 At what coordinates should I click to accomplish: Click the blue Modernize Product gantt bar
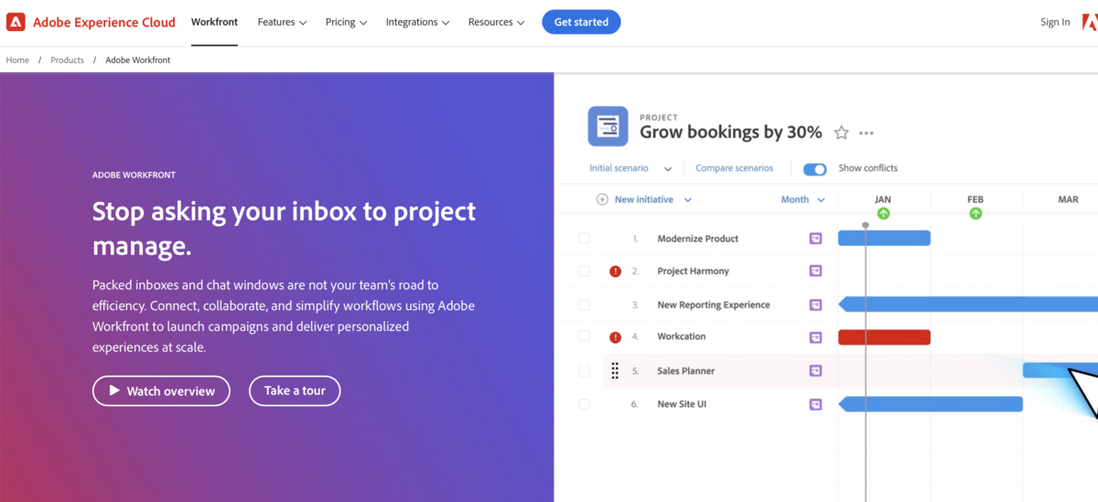click(x=884, y=238)
